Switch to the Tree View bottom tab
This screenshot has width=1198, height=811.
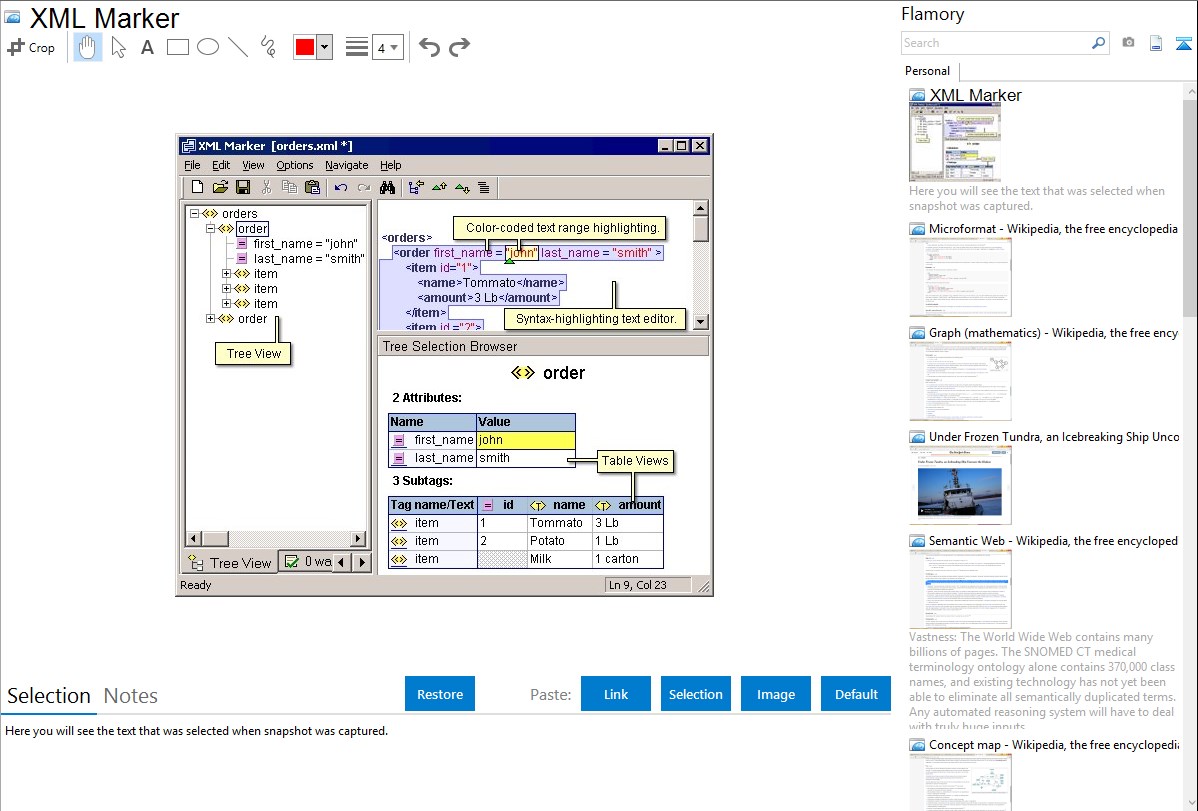231,563
